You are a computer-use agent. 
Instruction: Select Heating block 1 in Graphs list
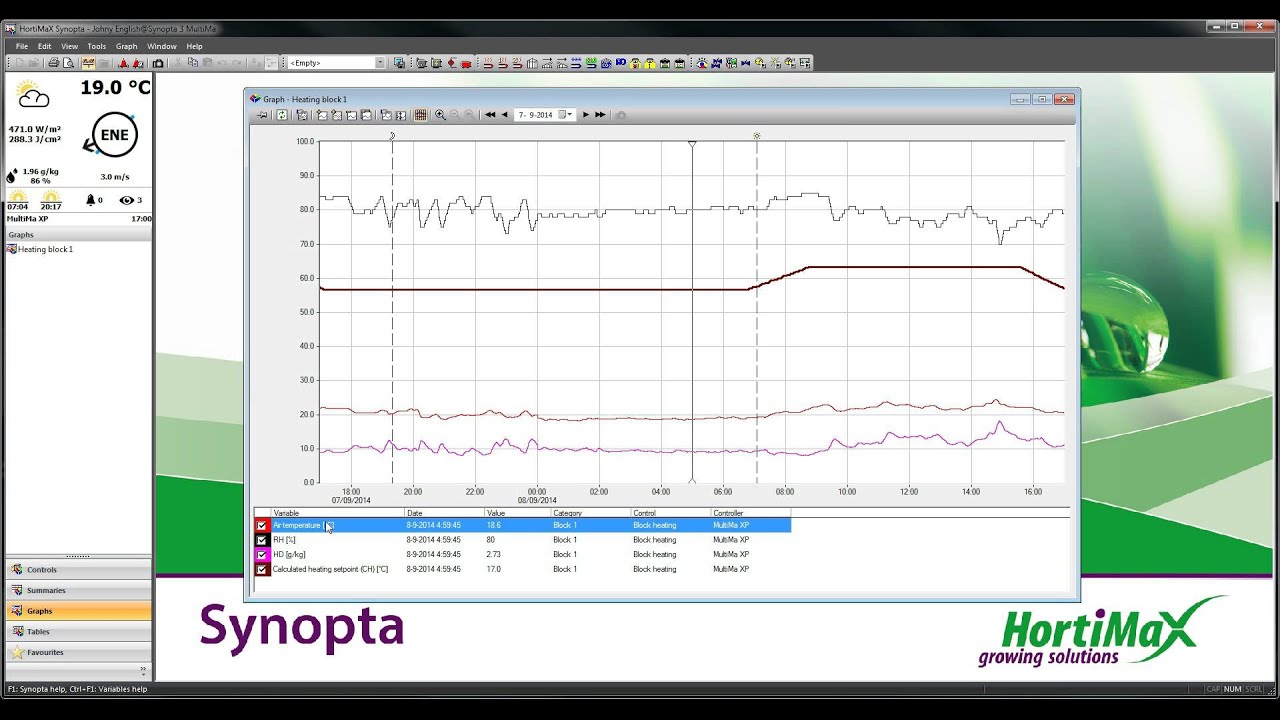[x=45, y=249]
